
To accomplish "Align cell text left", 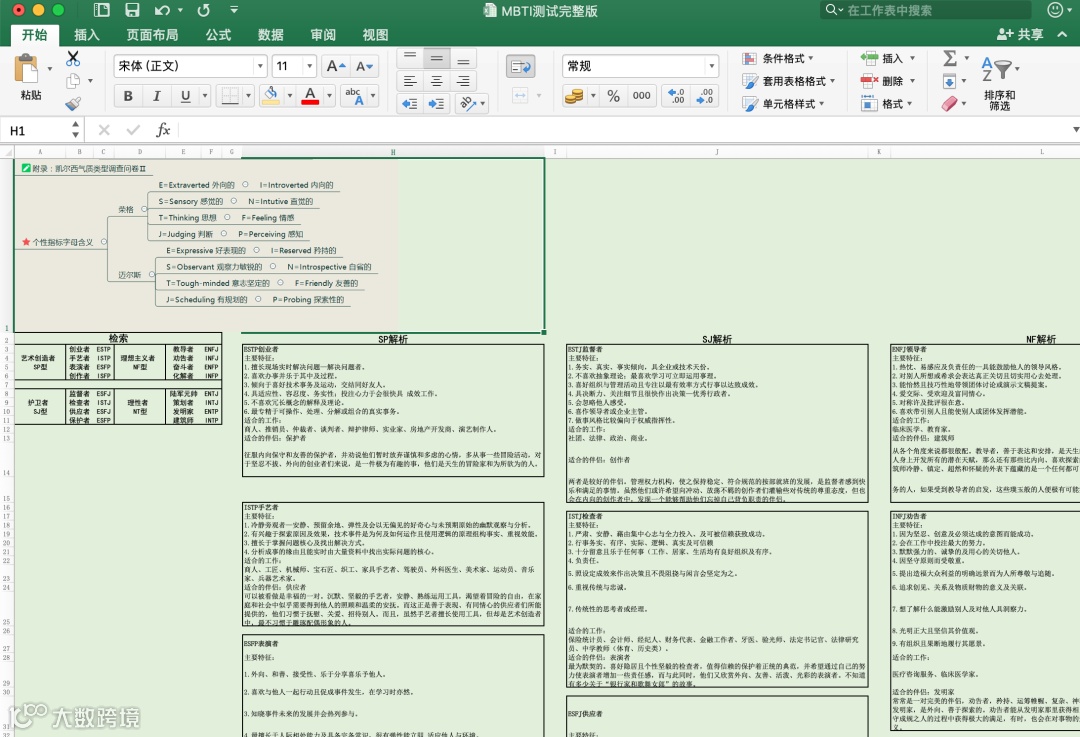I will coord(410,81).
